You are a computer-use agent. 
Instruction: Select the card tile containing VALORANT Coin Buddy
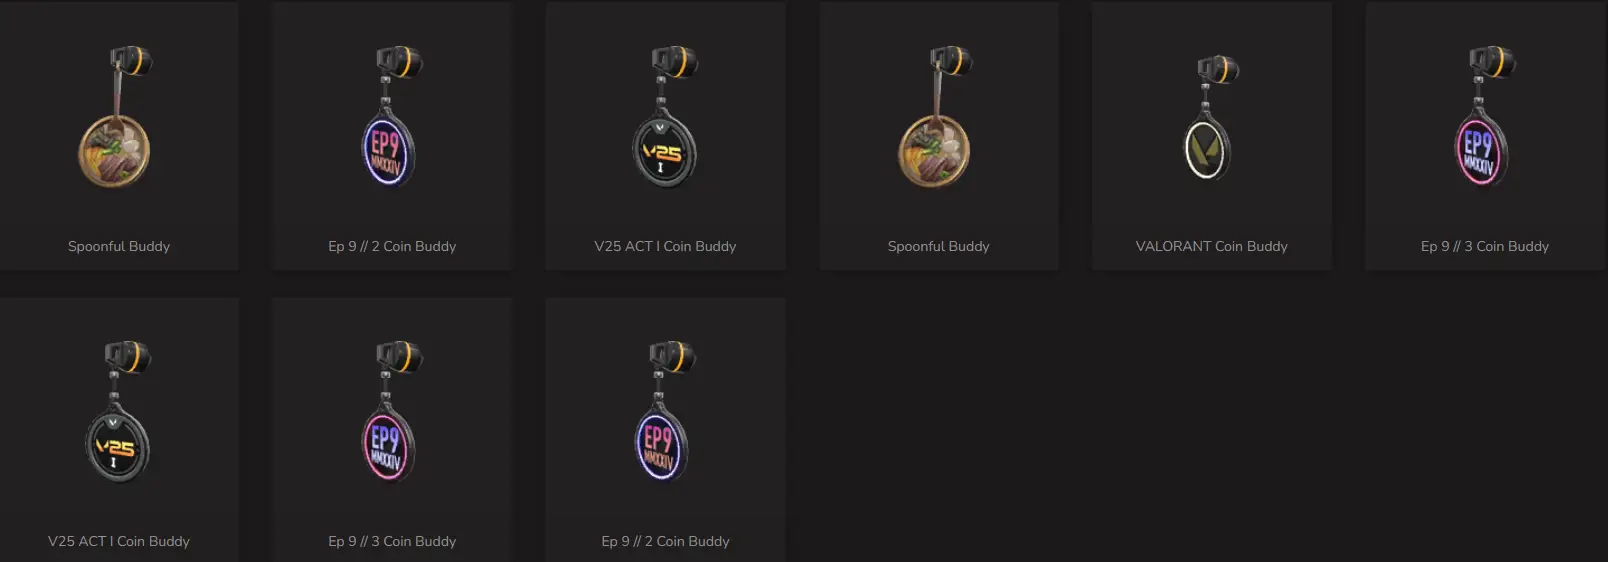(1212, 135)
